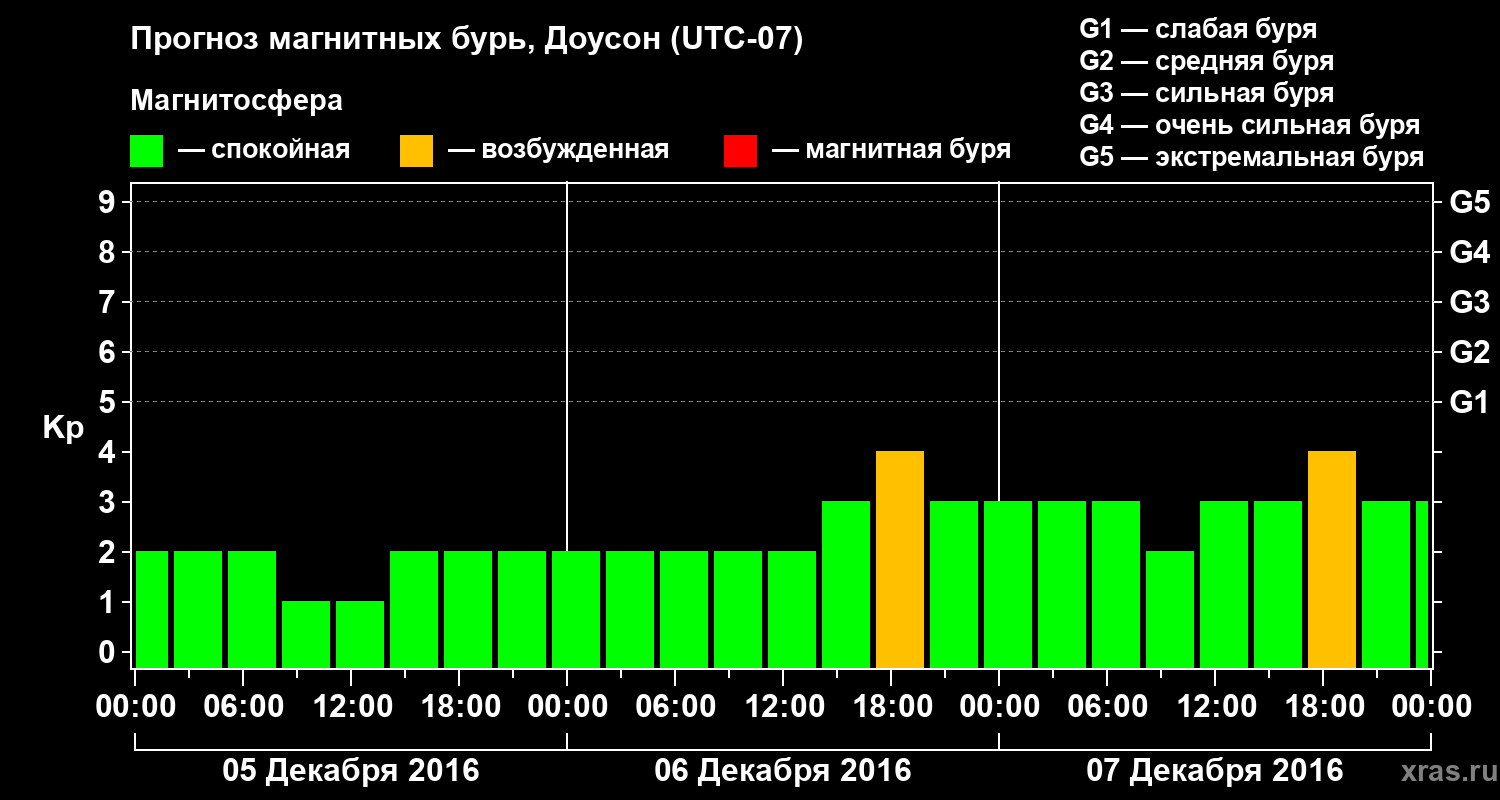The width and height of the screenshot is (1500, 800).
Task: Click the 'G4 — очень сильная буря' legend line
Action: tap(1250, 125)
